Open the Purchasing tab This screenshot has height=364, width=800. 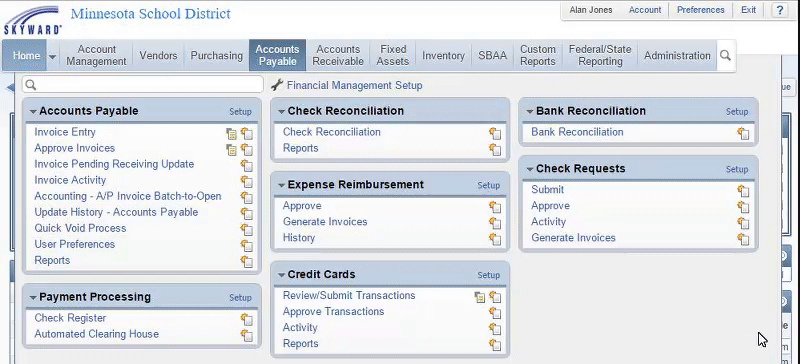tap(217, 56)
